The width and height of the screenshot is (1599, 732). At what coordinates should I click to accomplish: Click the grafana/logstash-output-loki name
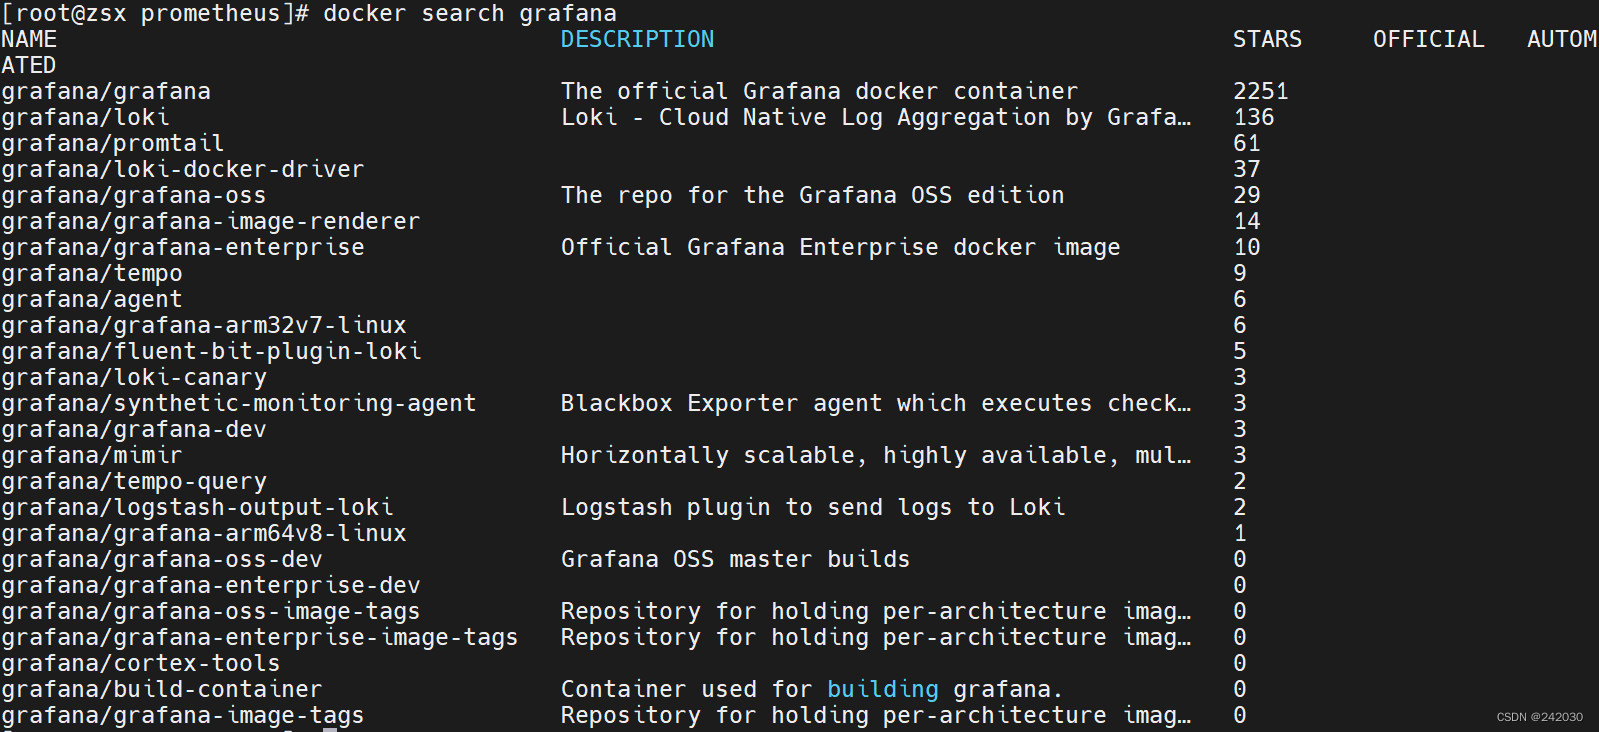point(197,508)
